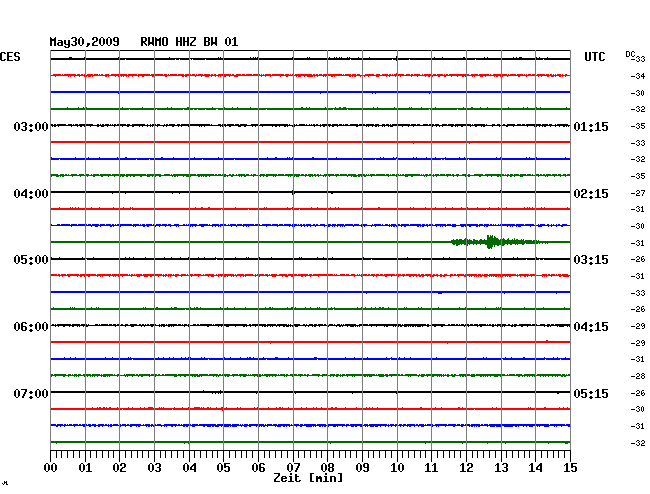
Task: Click minute tick label 12
Action: [466, 467]
